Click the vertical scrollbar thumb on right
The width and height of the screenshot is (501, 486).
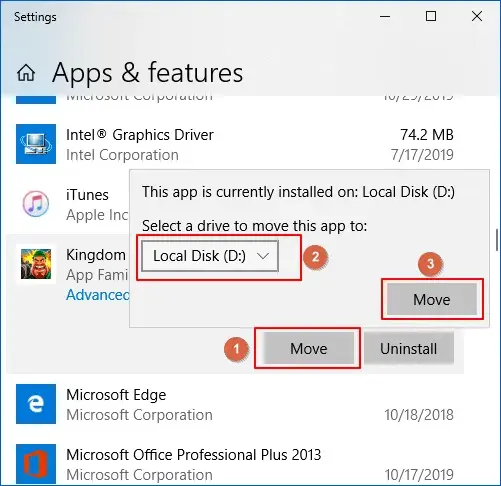(x=497, y=240)
